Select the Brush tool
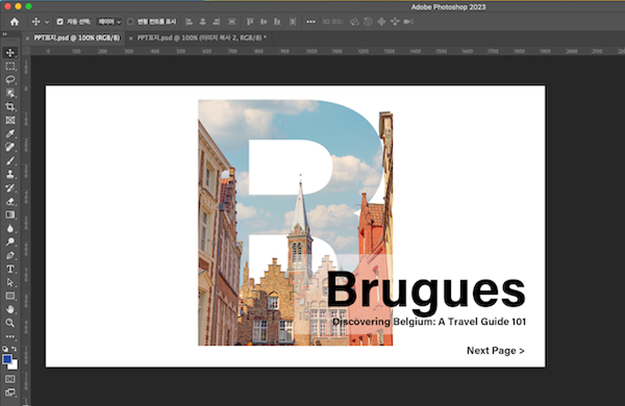This screenshot has width=625, height=406. pyautogui.click(x=11, y=160)
